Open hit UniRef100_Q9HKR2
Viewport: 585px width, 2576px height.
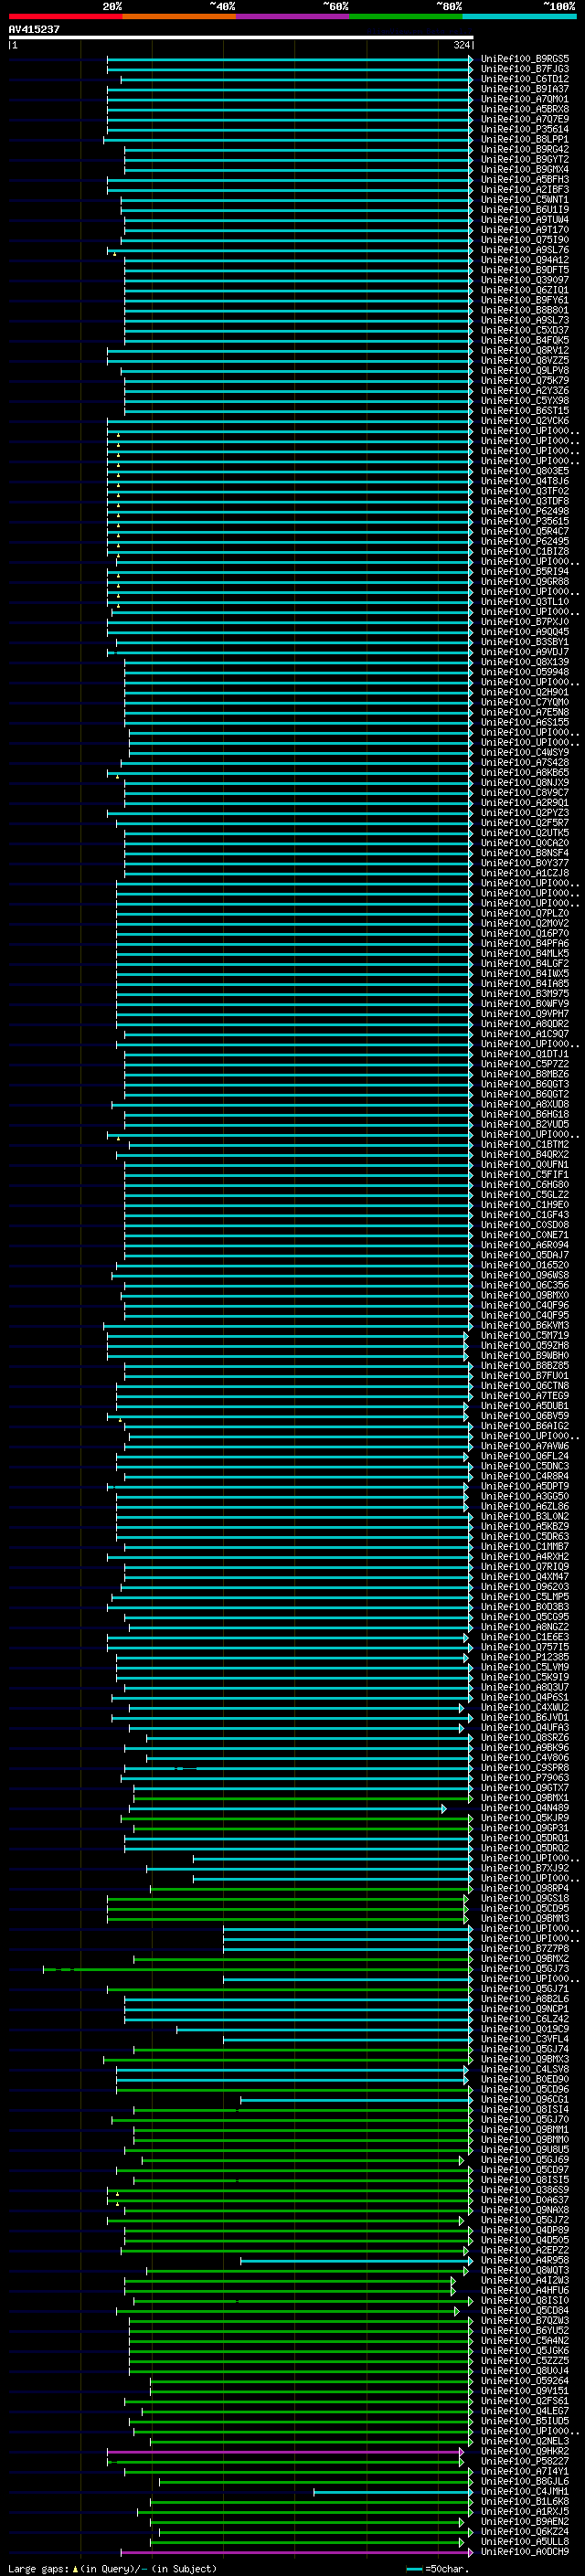pyautogui.click(x=525, y=2451)
